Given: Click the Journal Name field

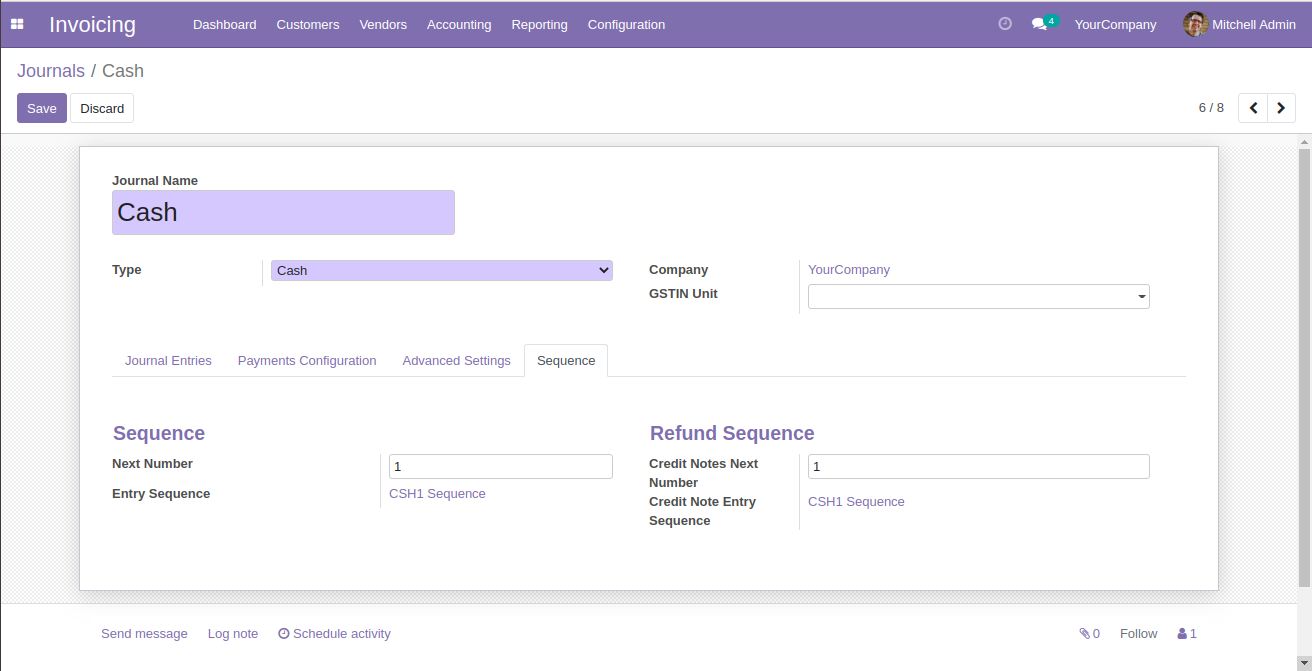Looking at the screenshot, I should click(x=283, y=212).
